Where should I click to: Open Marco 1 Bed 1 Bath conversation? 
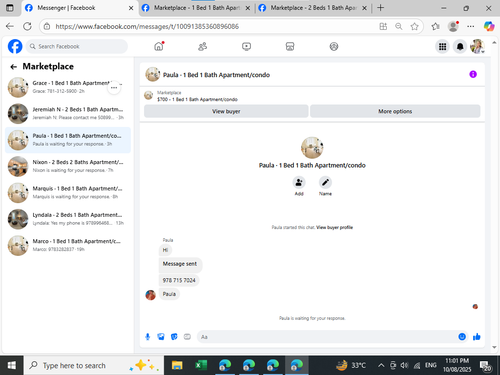coord(68,245)
